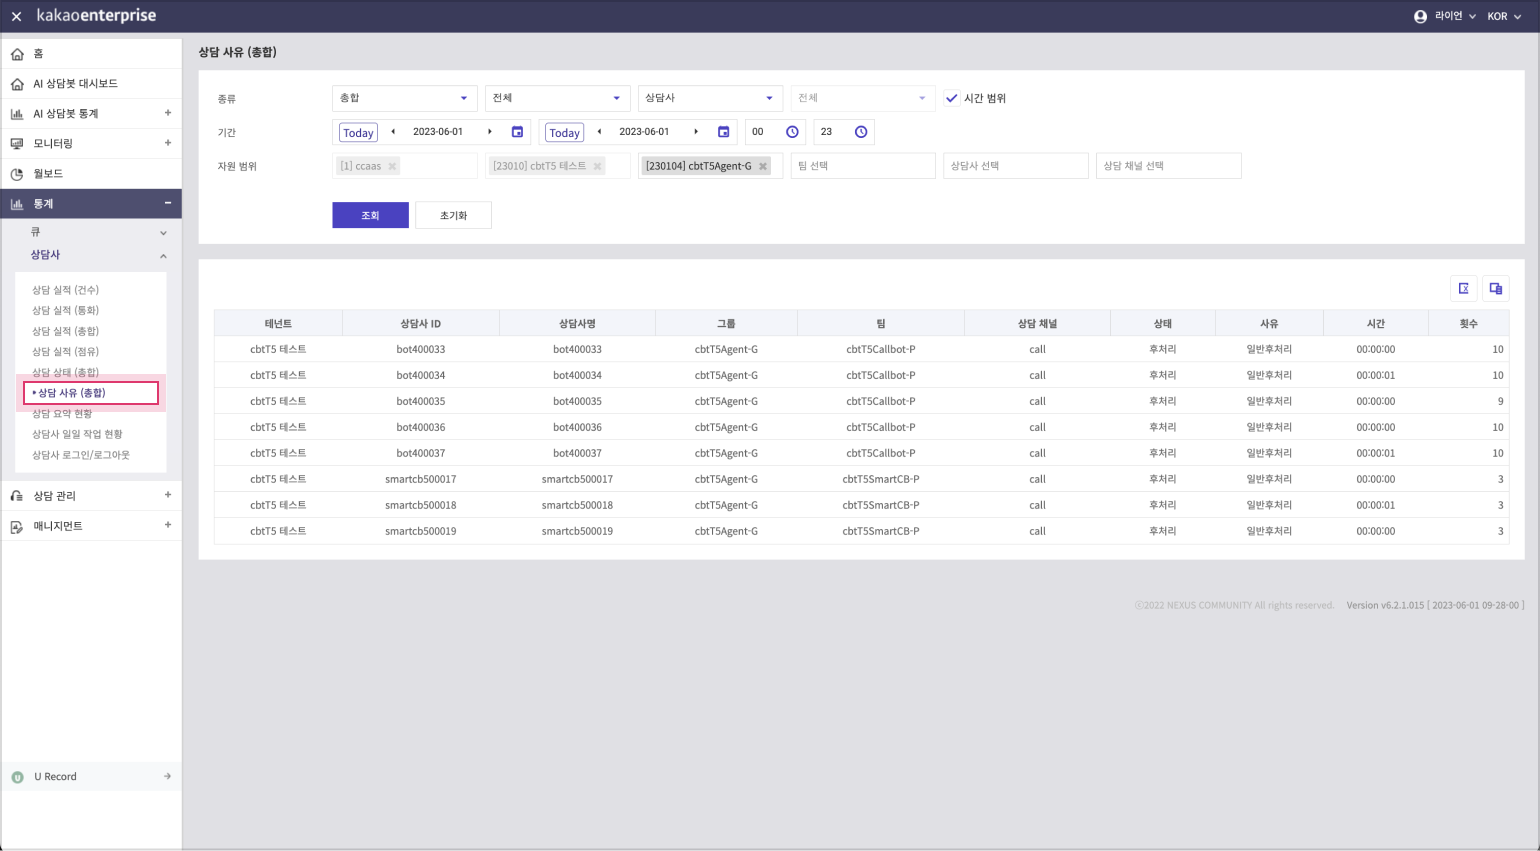Open the 총합 type dropdown

pyautogui.click(x=404, y=98)
